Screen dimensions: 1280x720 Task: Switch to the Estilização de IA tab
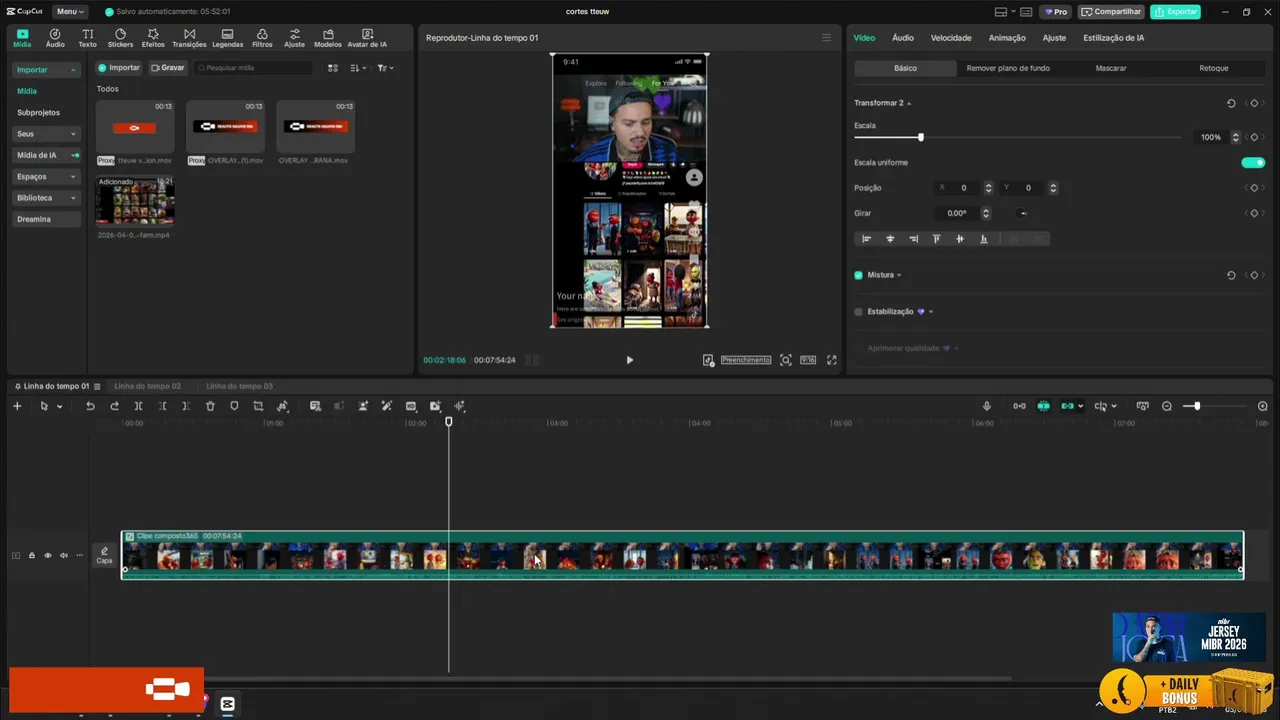coord(1113,38)
